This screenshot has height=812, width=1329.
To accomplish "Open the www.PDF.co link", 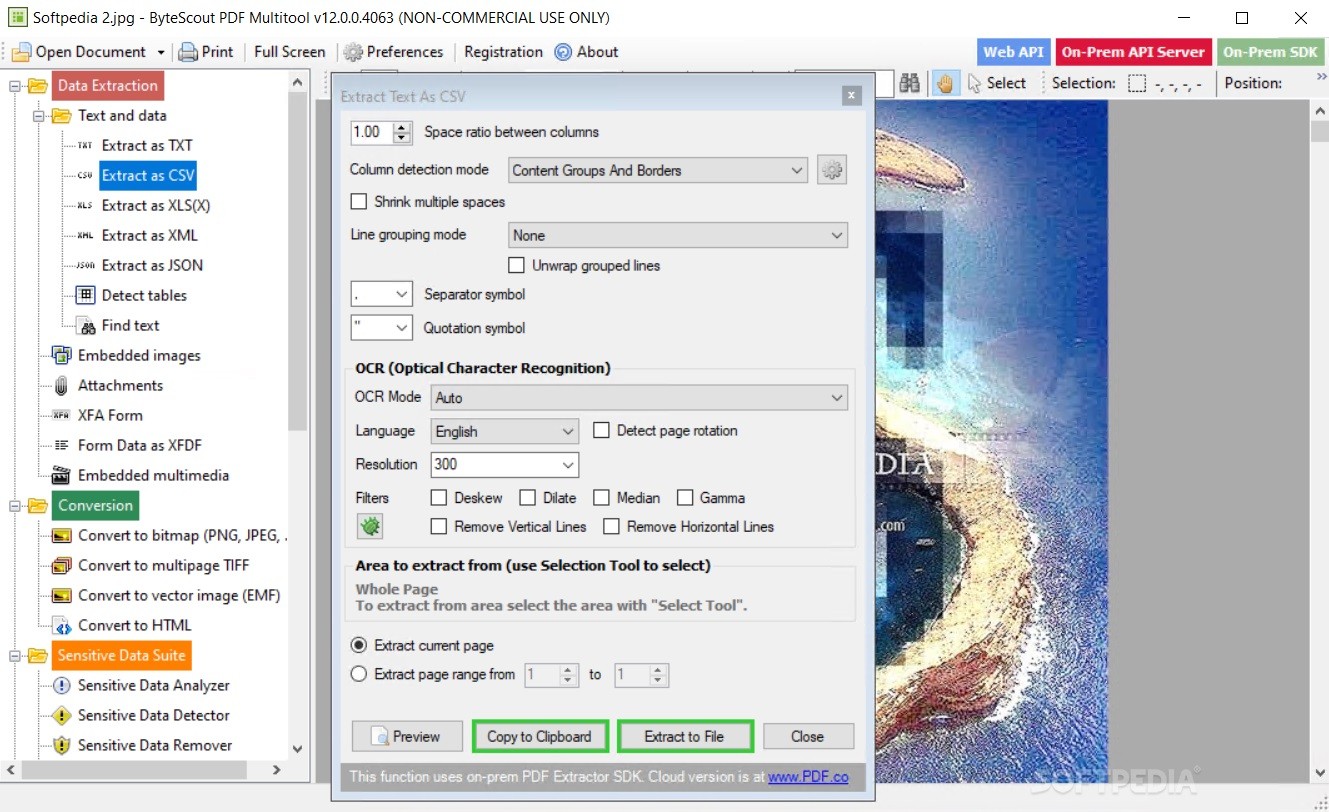I will click(808, 776).
